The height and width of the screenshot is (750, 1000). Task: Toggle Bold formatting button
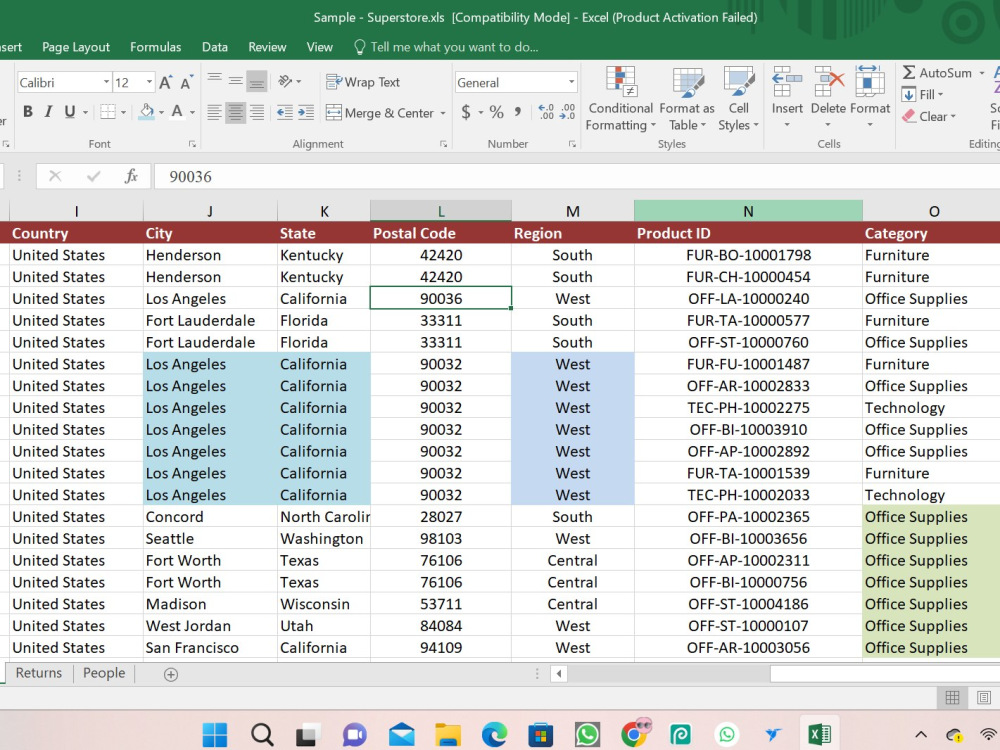28,112
